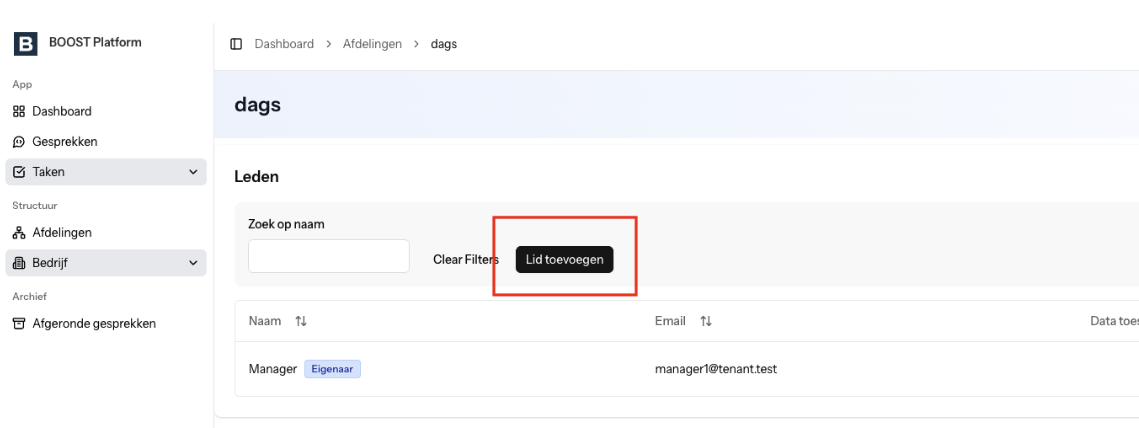Sort members by Email column arrows

(705, 321)
